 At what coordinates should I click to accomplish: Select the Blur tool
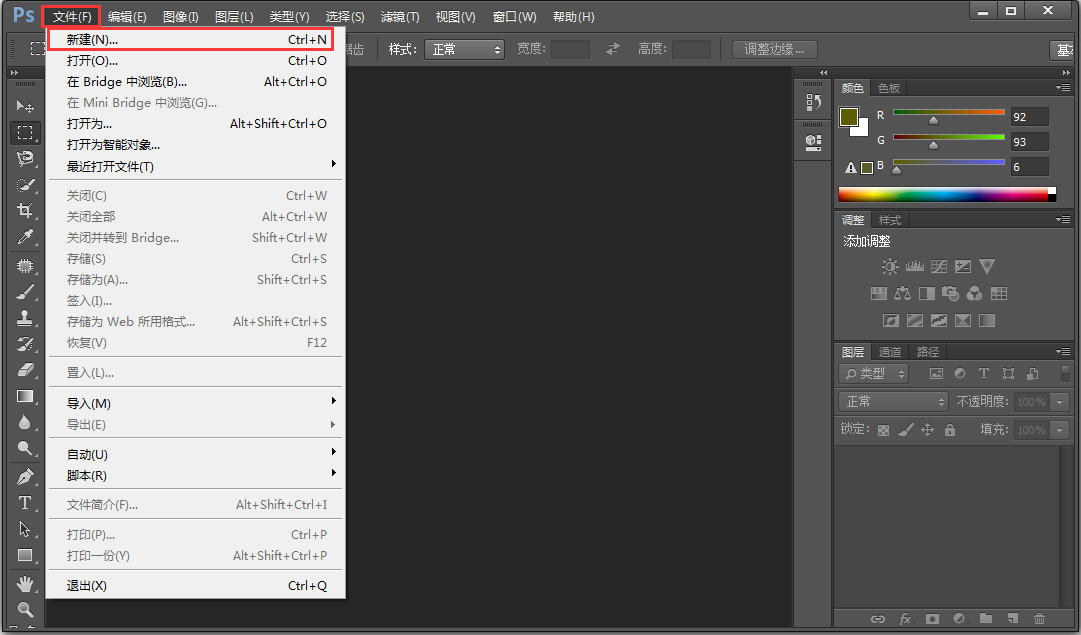(25, 423)
